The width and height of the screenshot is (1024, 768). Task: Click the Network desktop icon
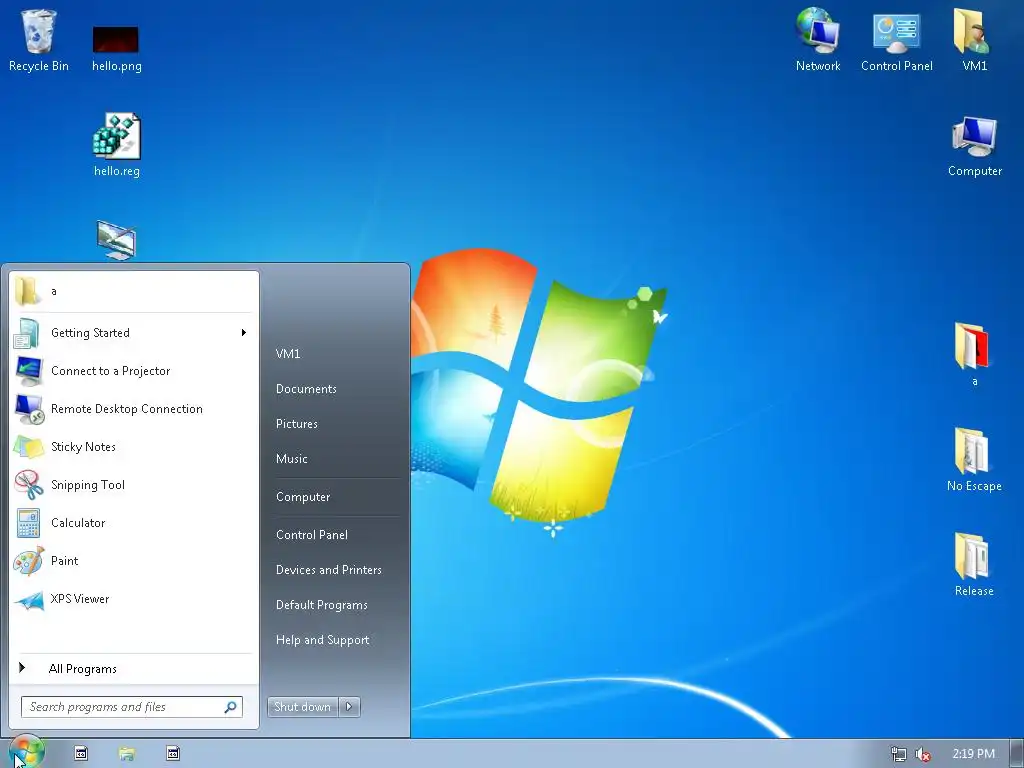(x=818, y=39)
